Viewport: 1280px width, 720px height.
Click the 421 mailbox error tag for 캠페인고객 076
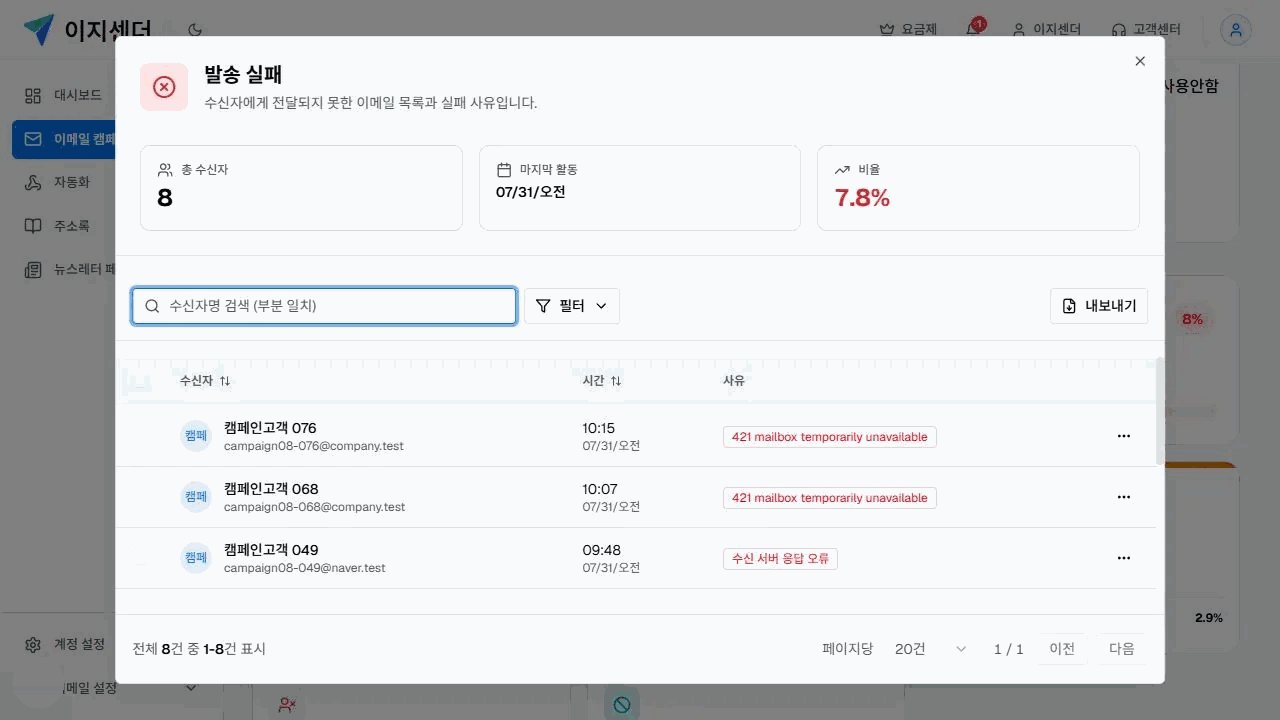coord(830,437)
